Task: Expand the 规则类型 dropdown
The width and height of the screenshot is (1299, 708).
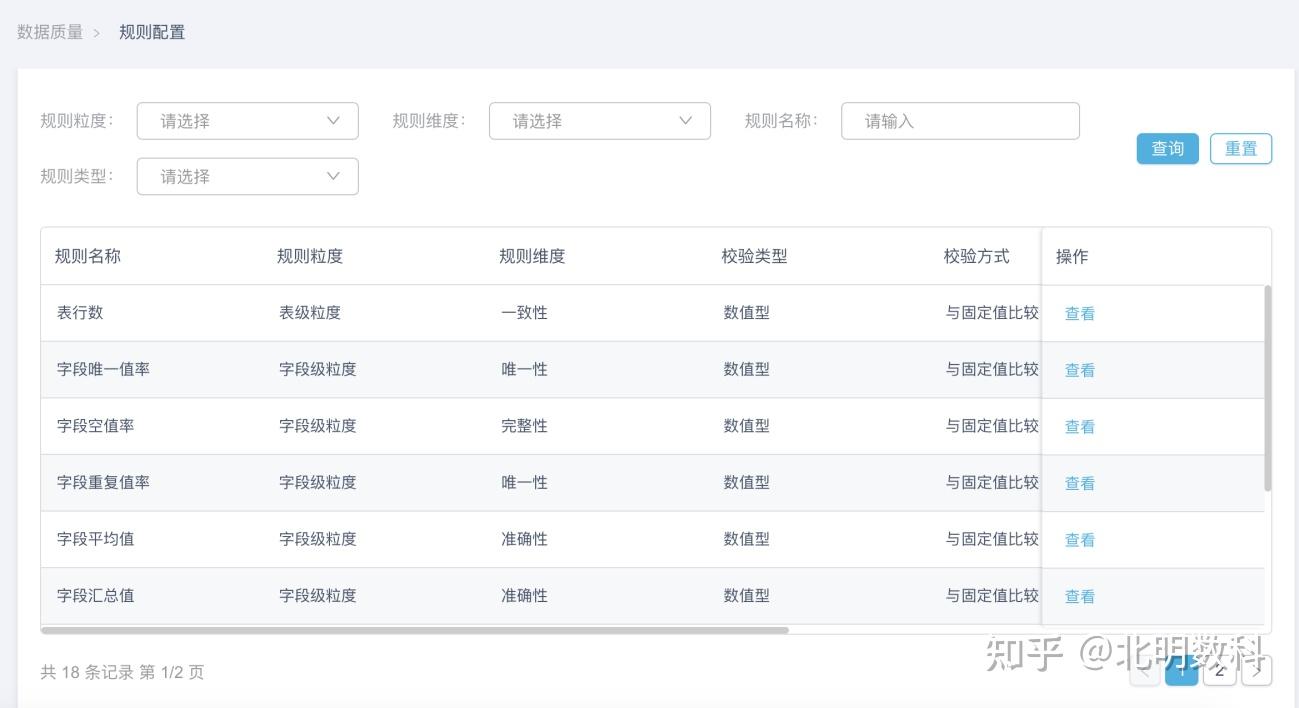Action: pyautogui.click(x=247, y=177)
